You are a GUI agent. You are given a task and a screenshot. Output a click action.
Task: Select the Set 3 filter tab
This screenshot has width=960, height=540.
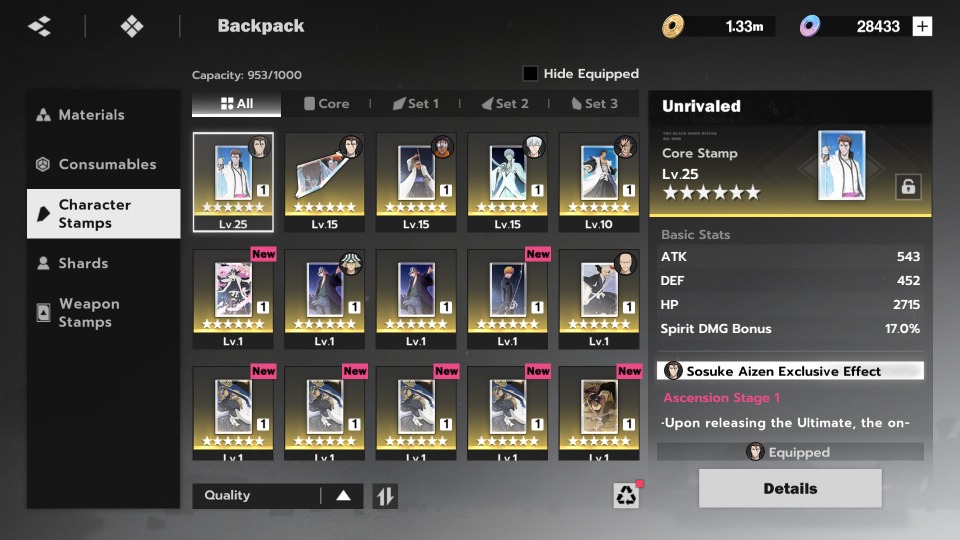(594, 103)
